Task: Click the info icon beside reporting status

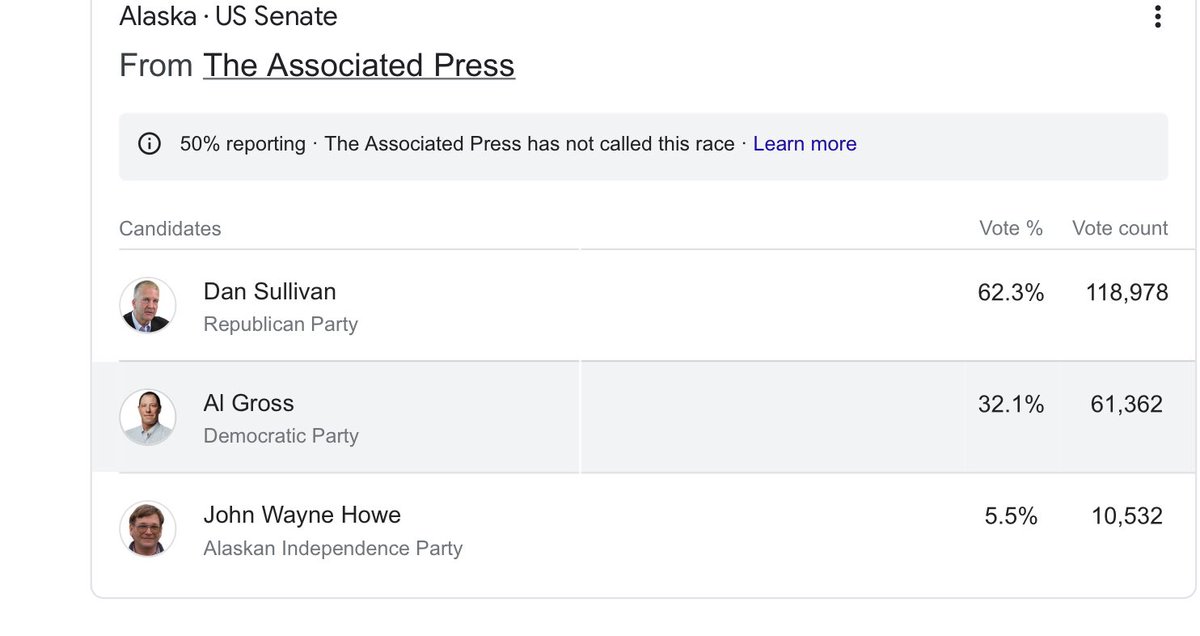Action: [149, 143]
